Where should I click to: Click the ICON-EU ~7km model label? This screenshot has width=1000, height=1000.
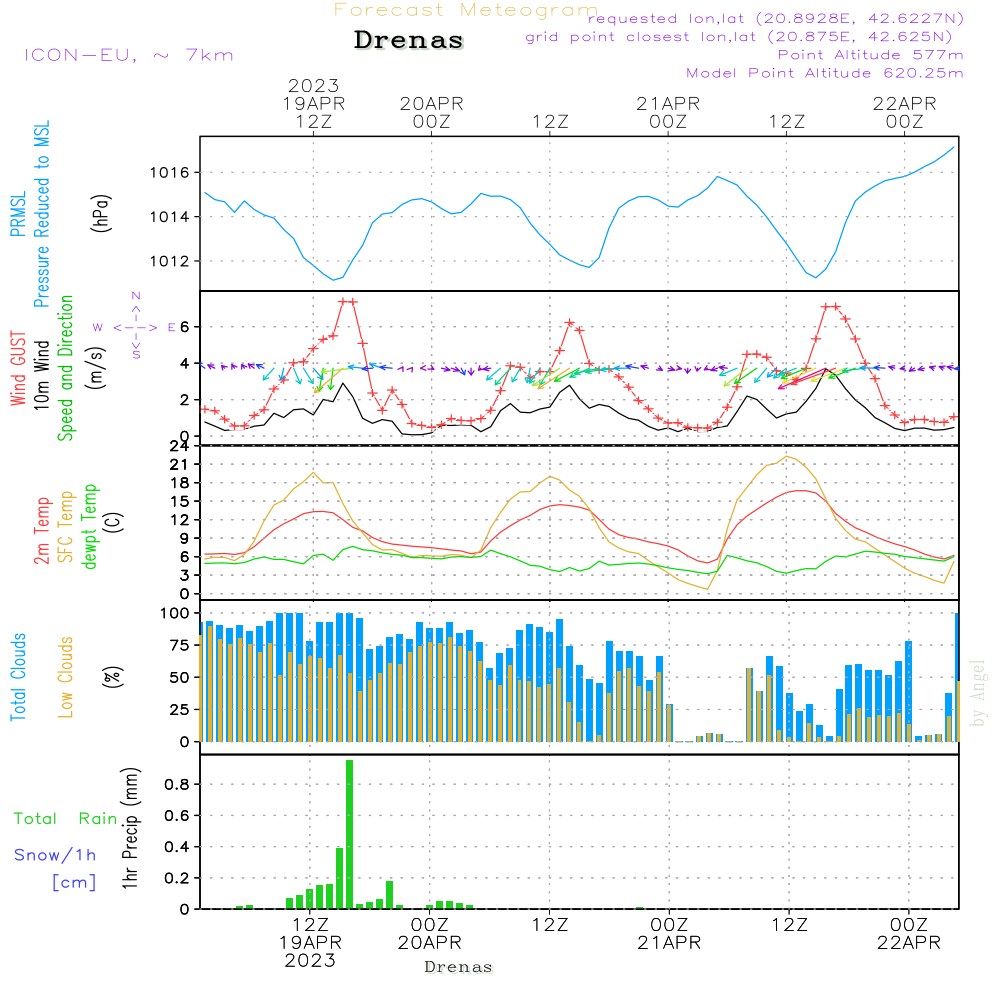[x=129, y=55]
